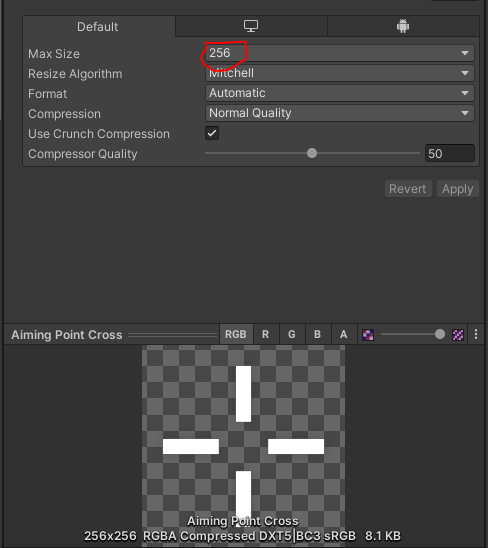Toggle the Use Crunch Compression checkbox
The image size is (488, 548).
click(x=212, y=133)
